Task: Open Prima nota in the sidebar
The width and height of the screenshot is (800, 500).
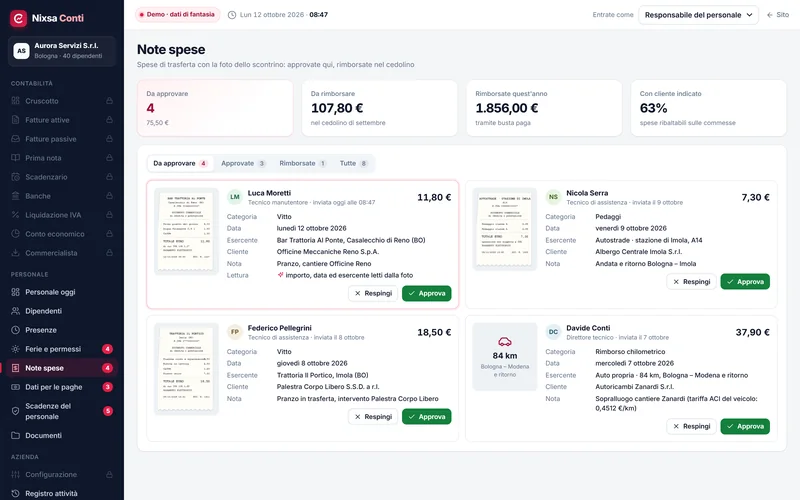Action: 62,158
